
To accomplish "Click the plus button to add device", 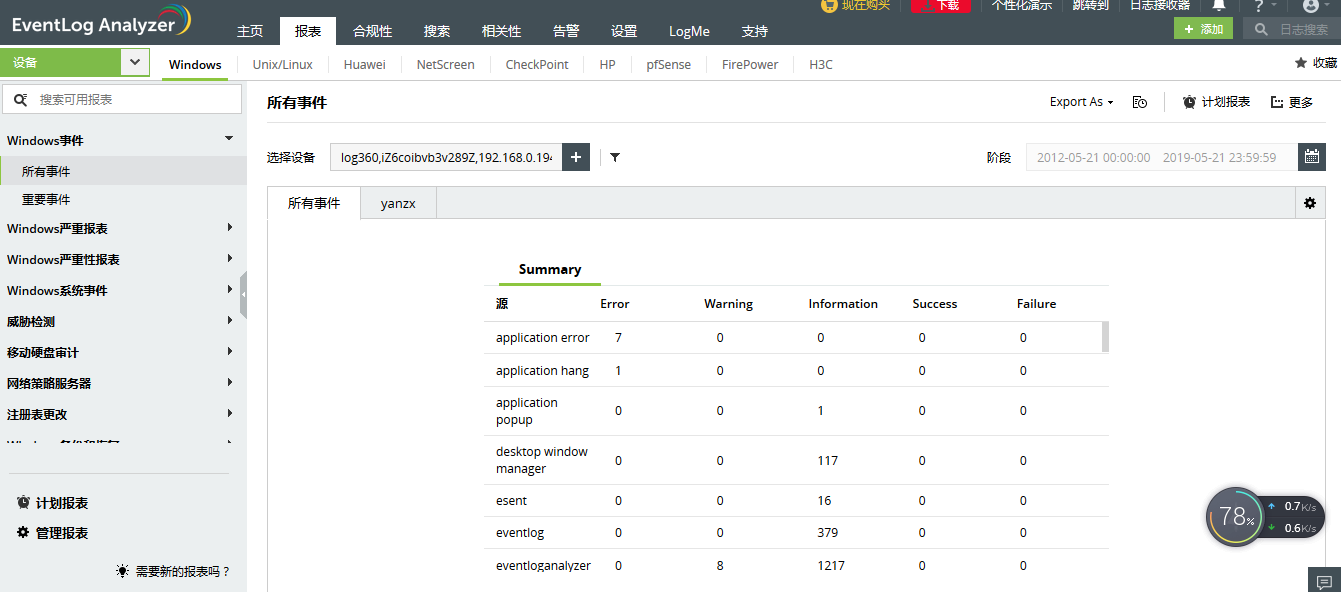I will [576, 157].
